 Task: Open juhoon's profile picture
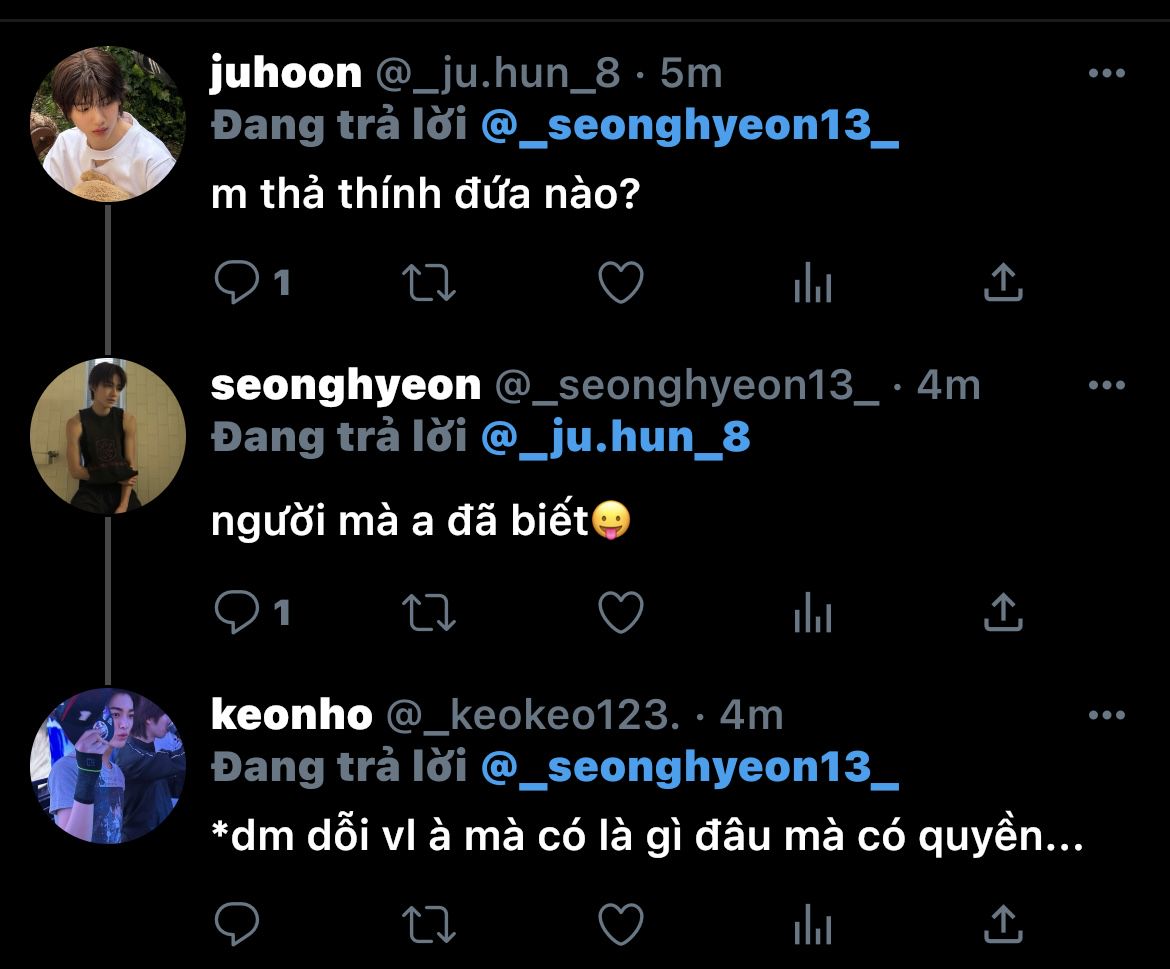108,124
